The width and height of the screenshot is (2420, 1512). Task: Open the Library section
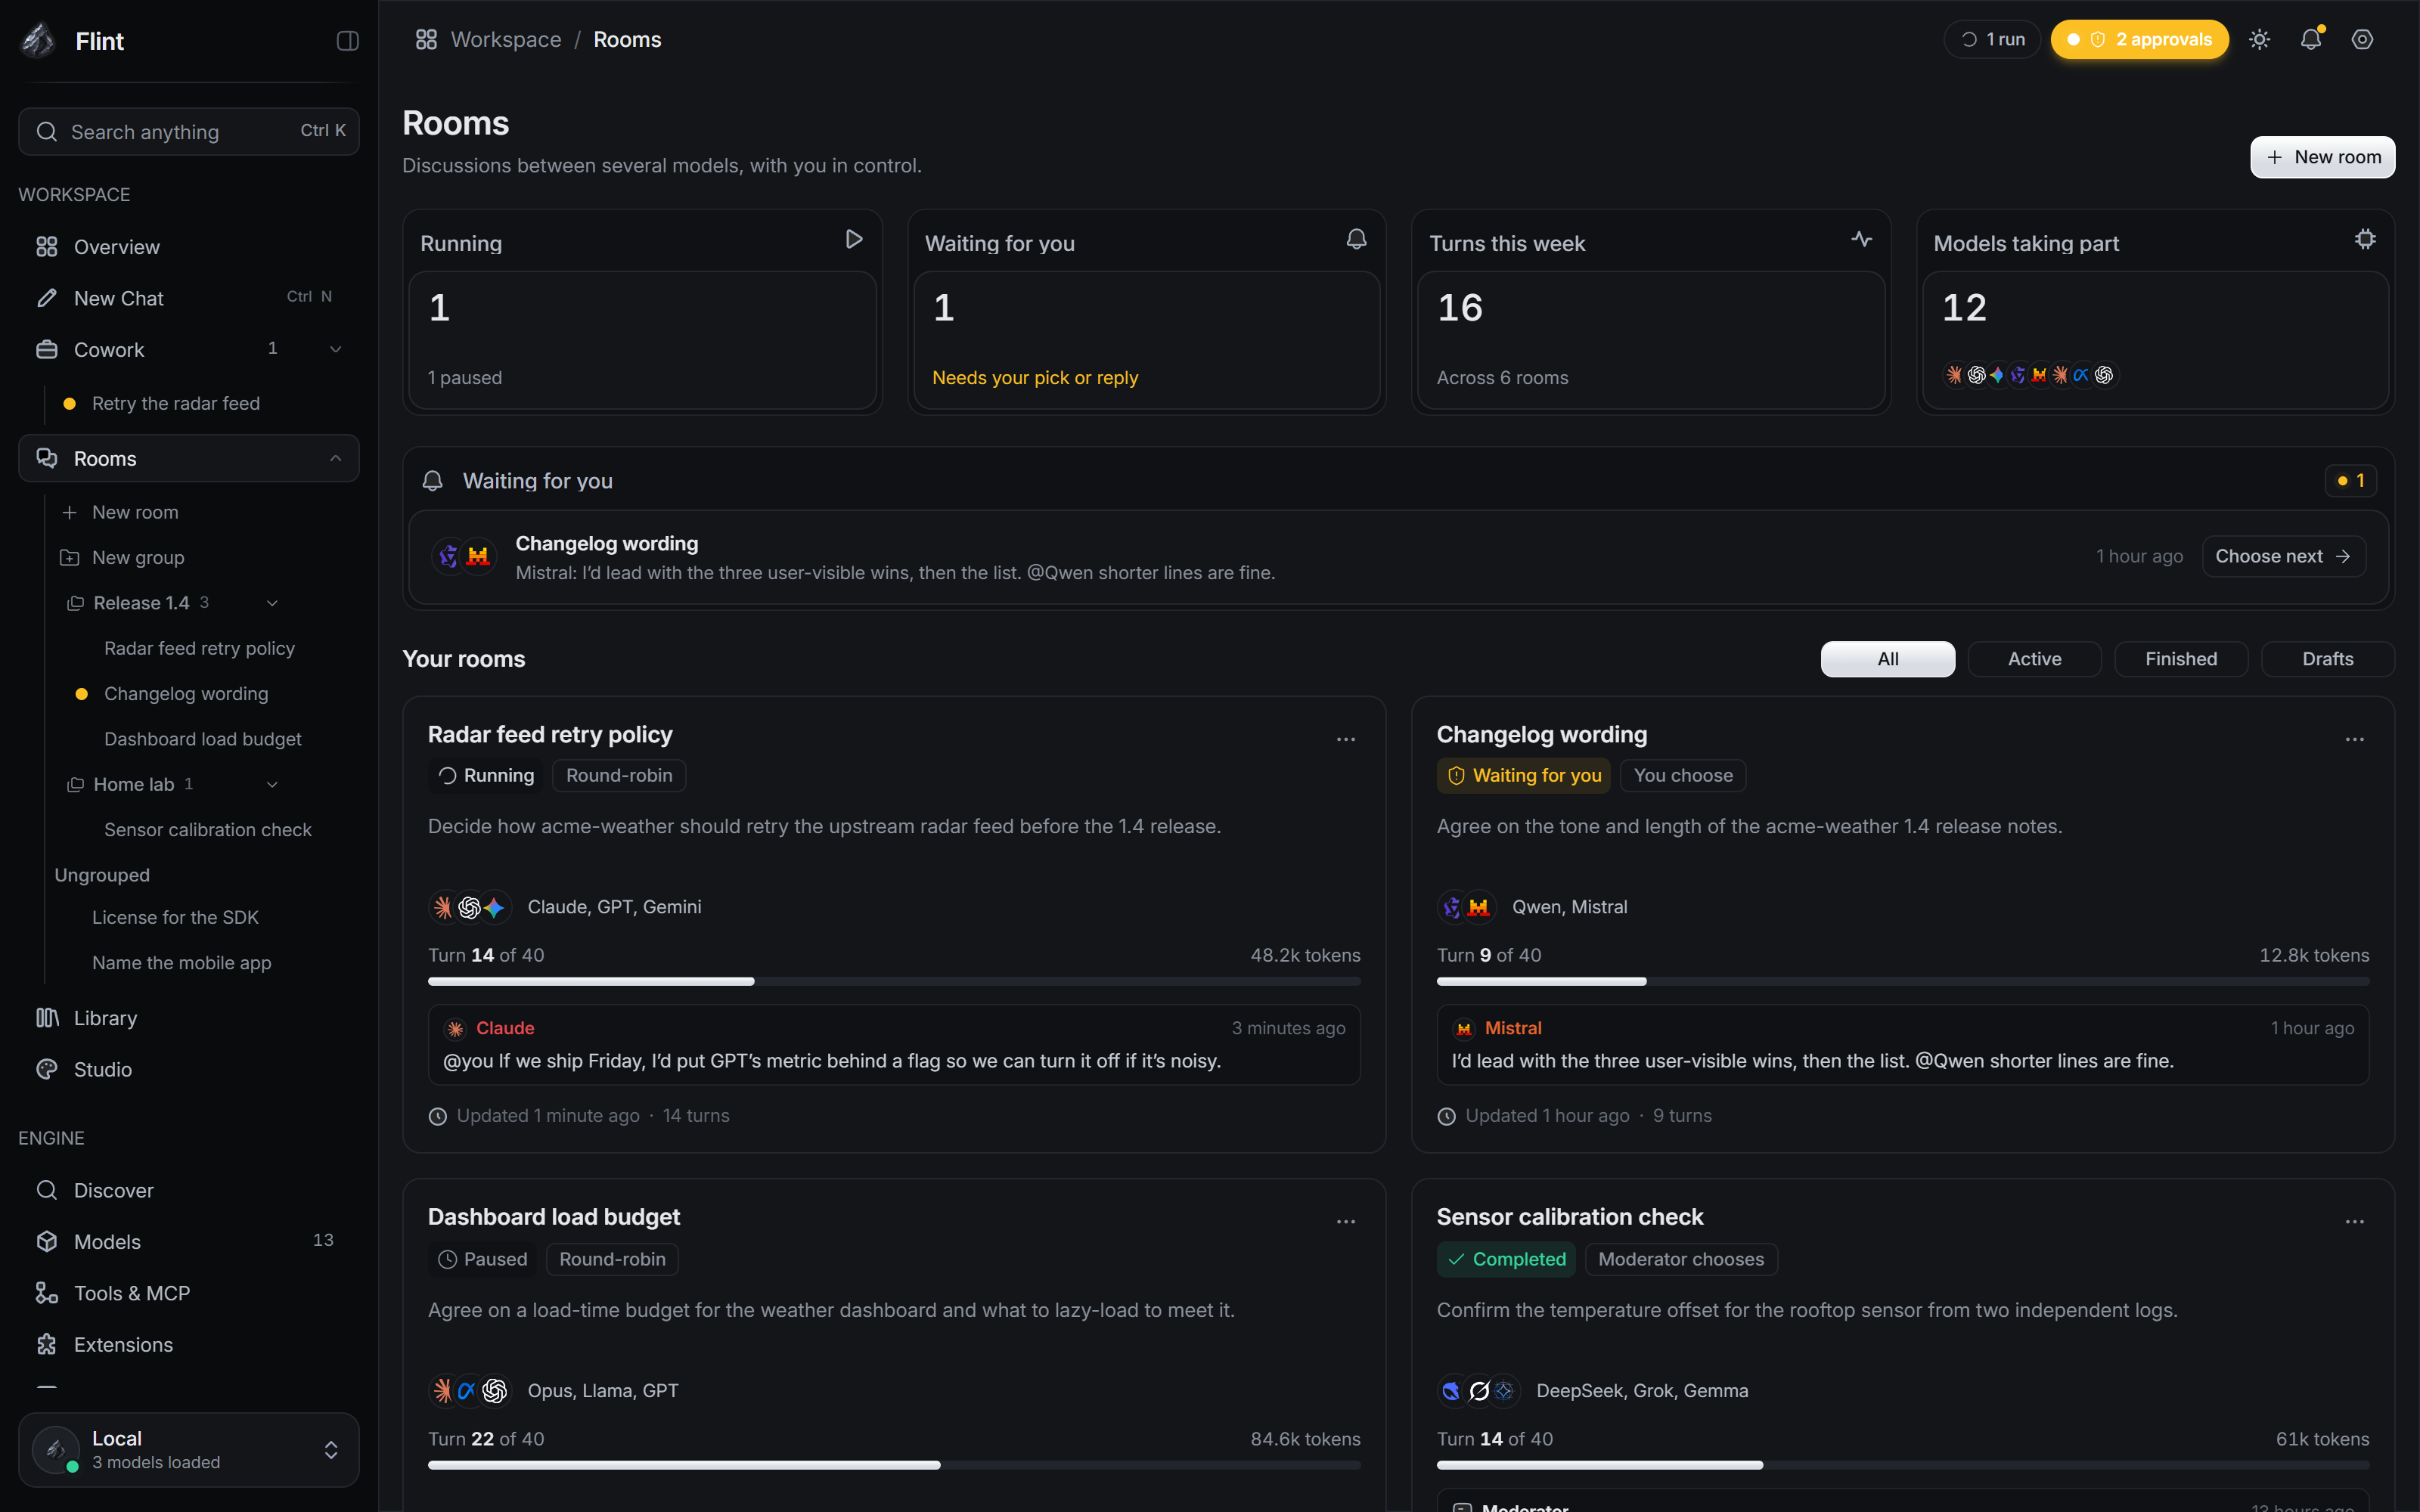coord(189,1018)
